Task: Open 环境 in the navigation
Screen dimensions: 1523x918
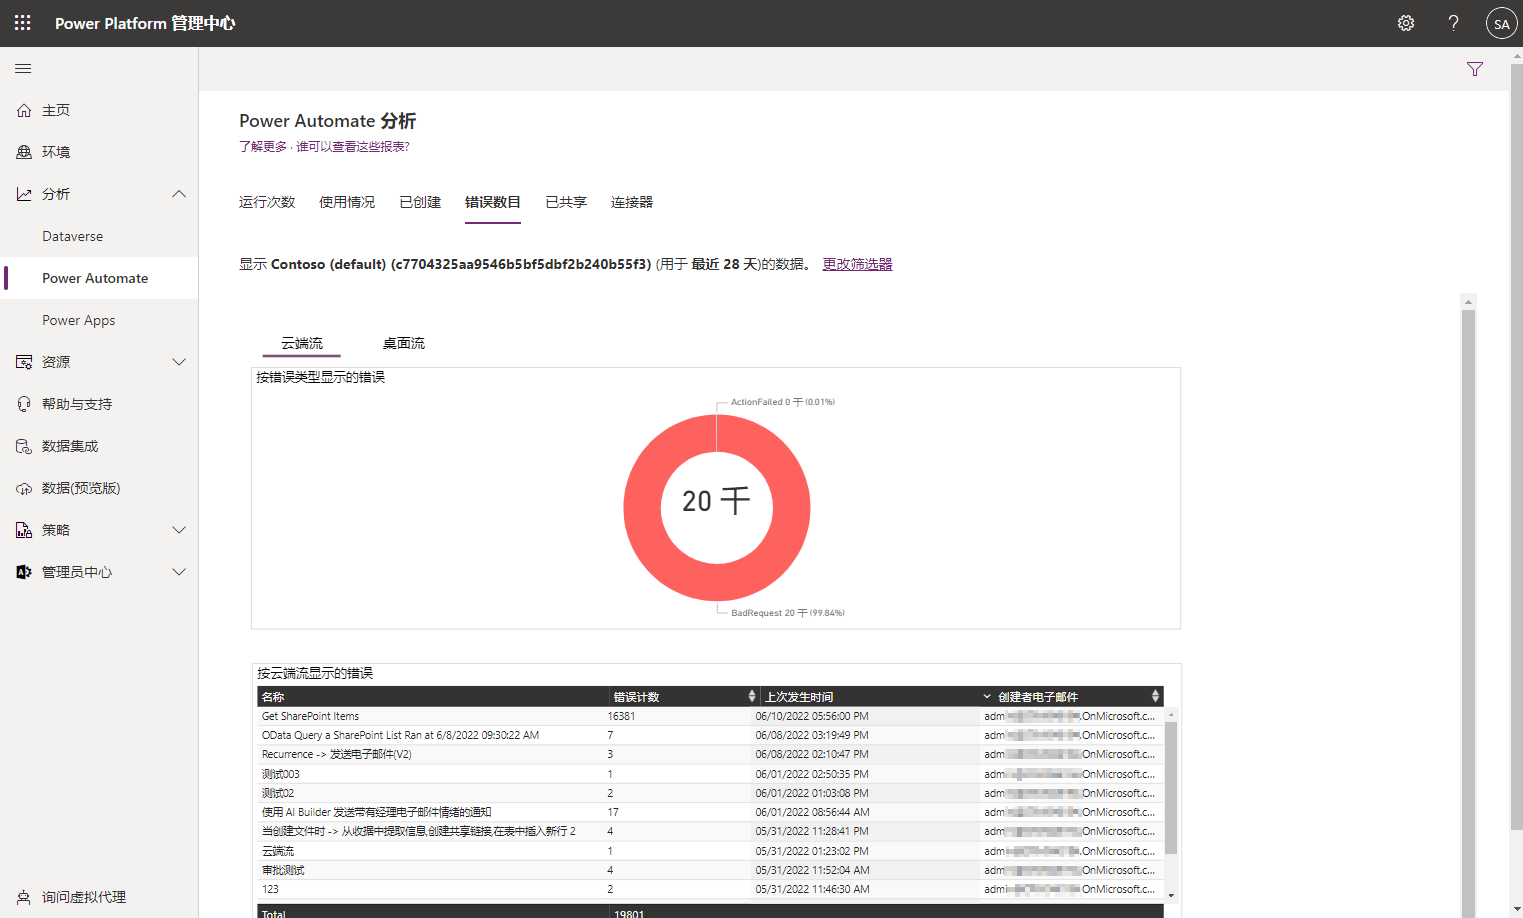Action: [56, 152]
